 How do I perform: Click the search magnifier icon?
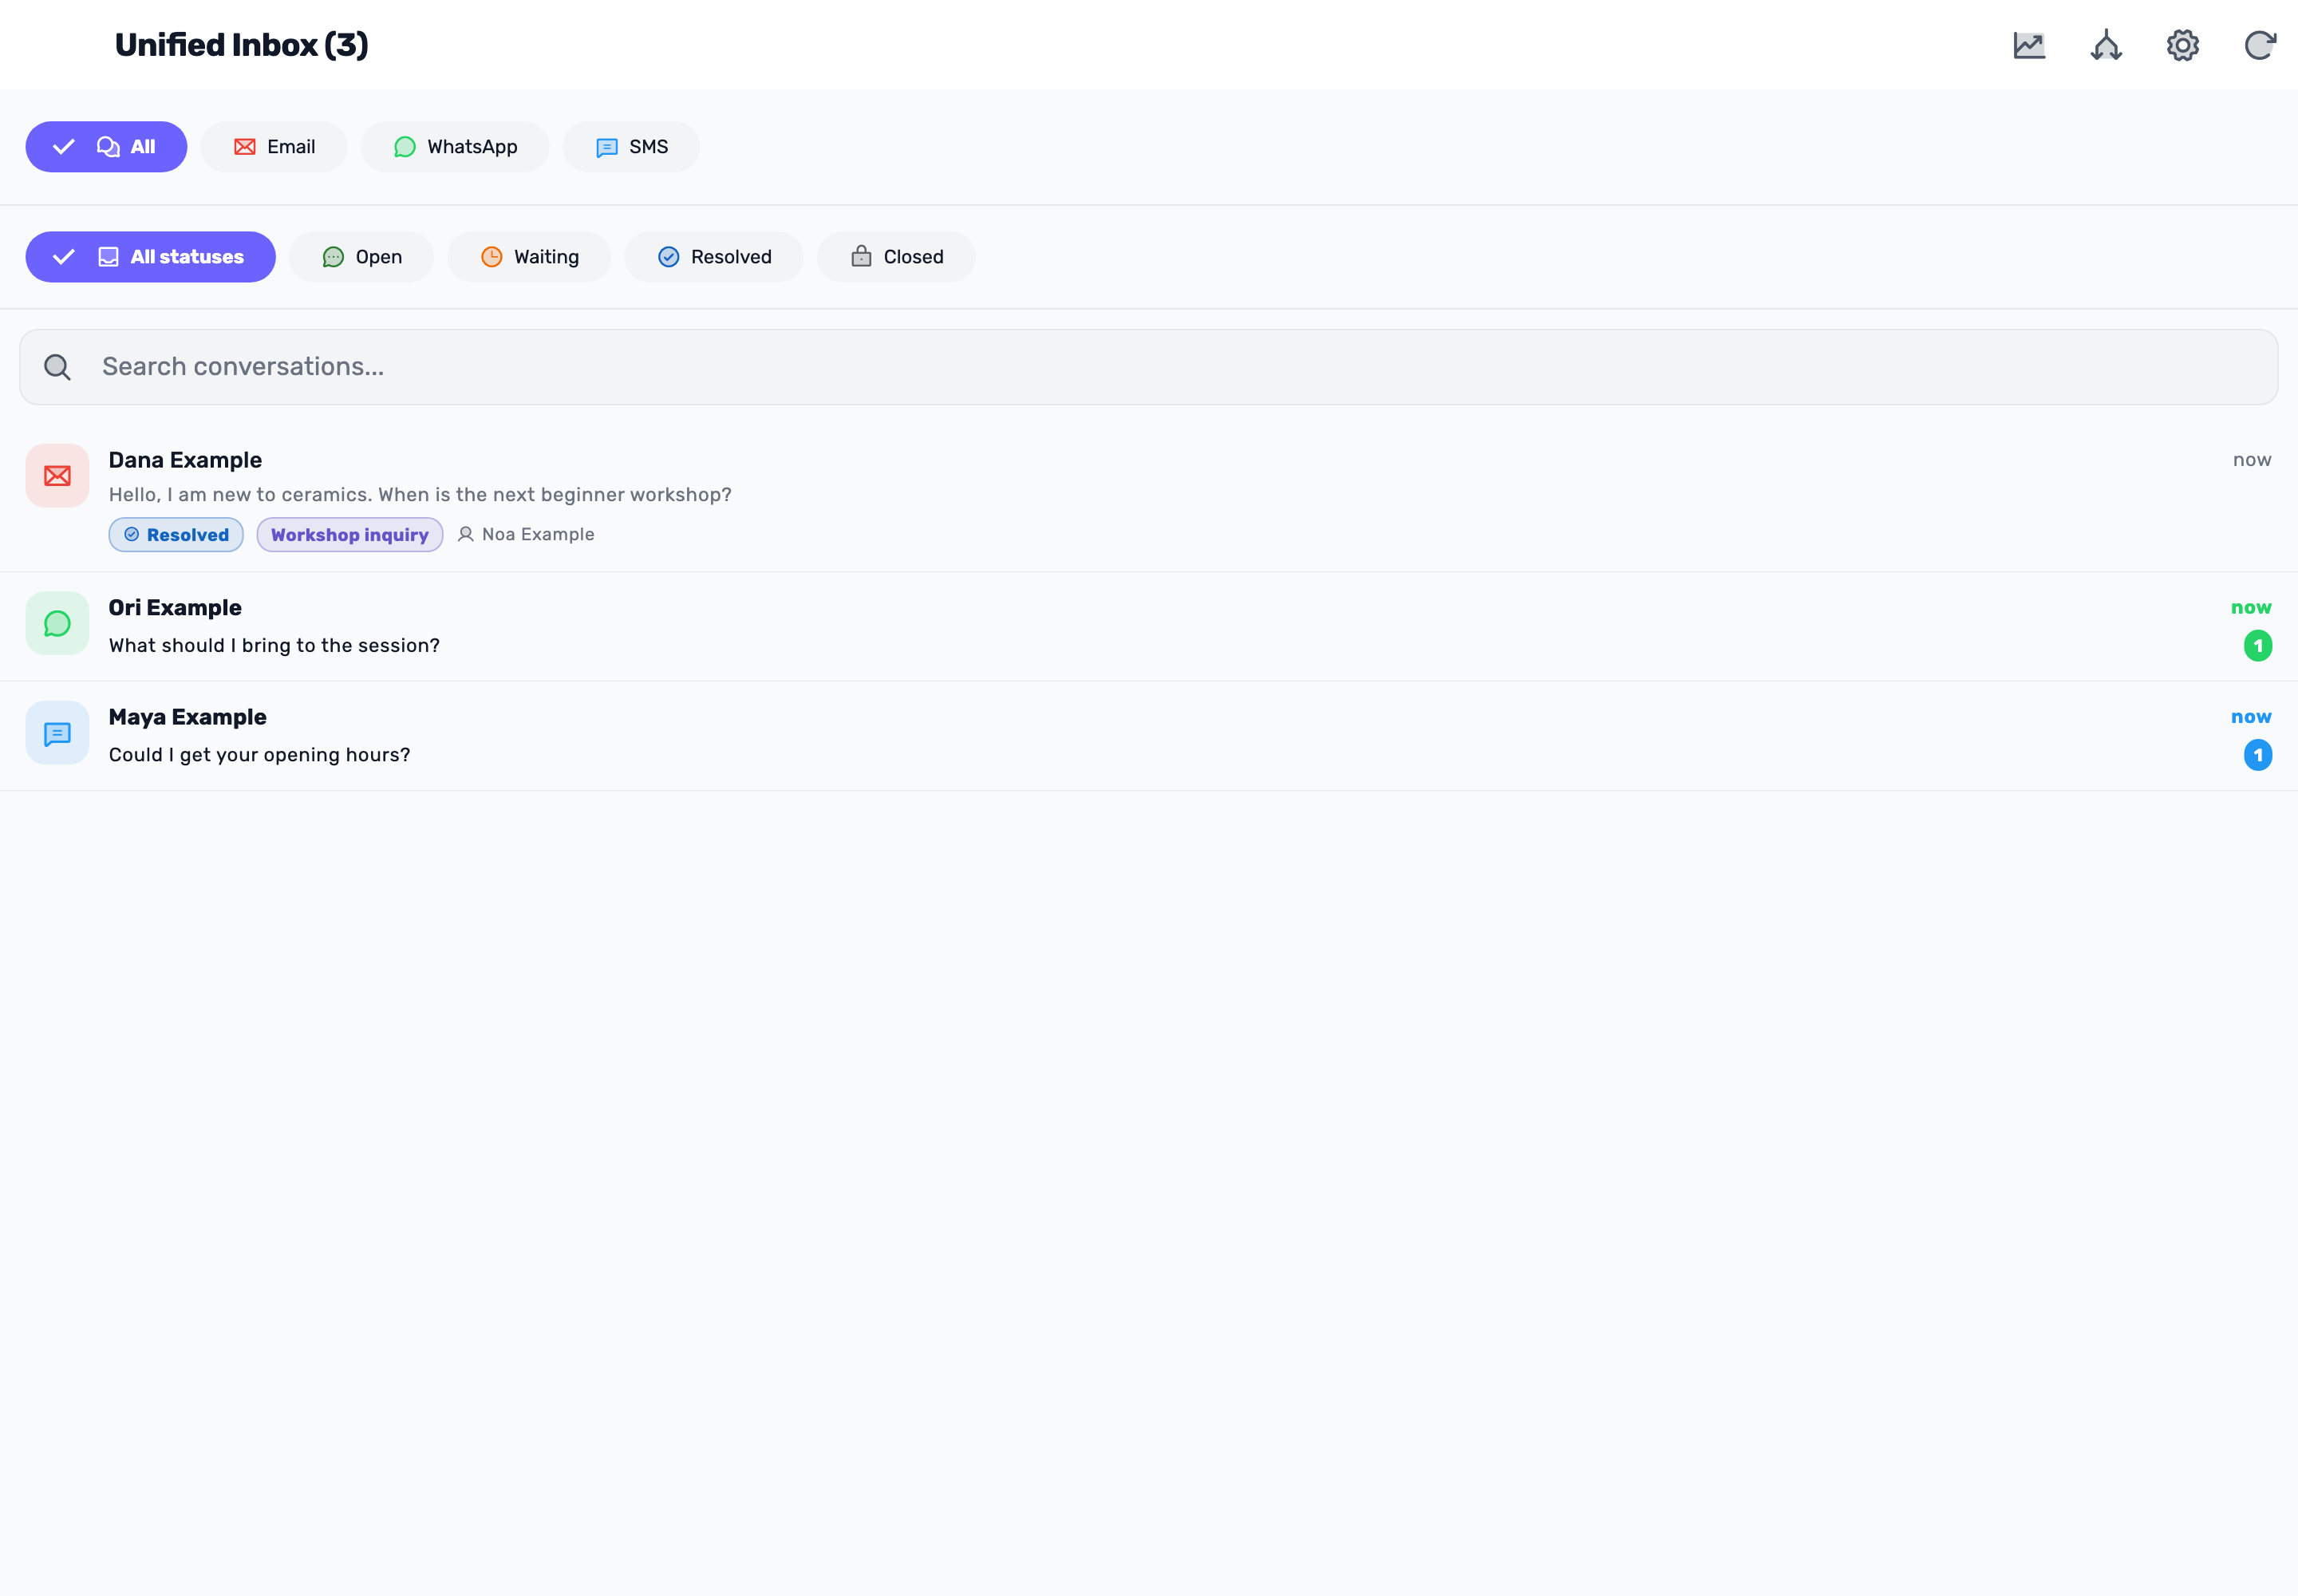pos(58,367)
